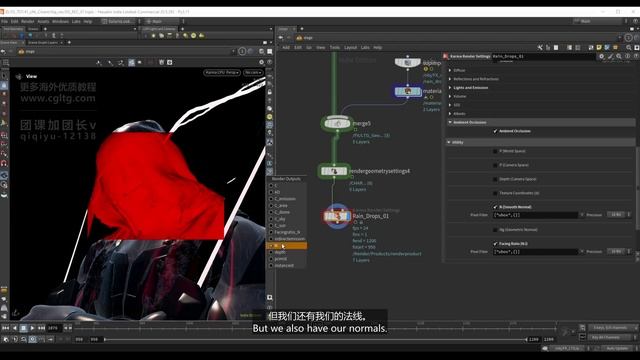This screenshot has width=640, height=360.
Task: Click the stop button in the playbar
Action: tap(23, 328)
